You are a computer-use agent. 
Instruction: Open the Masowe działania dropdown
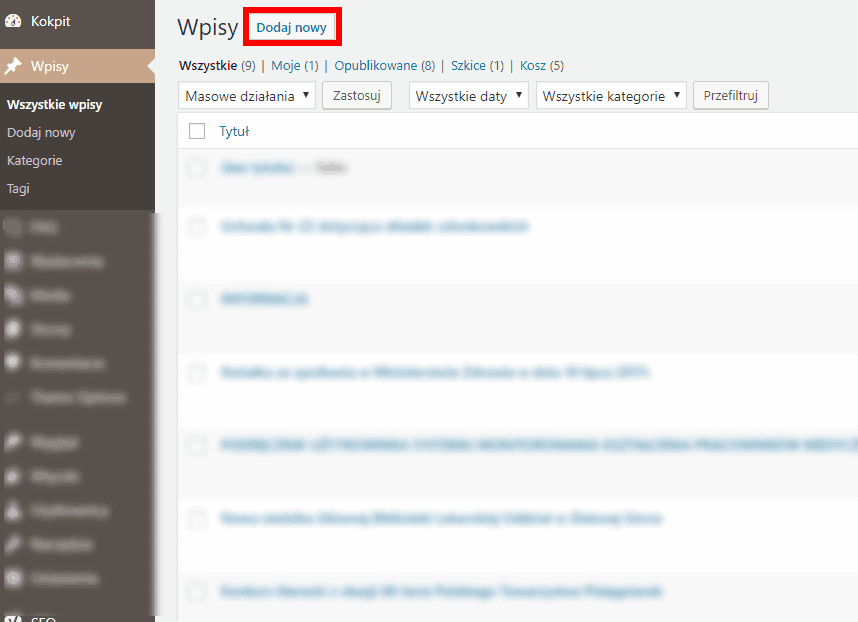click(247, 96)
